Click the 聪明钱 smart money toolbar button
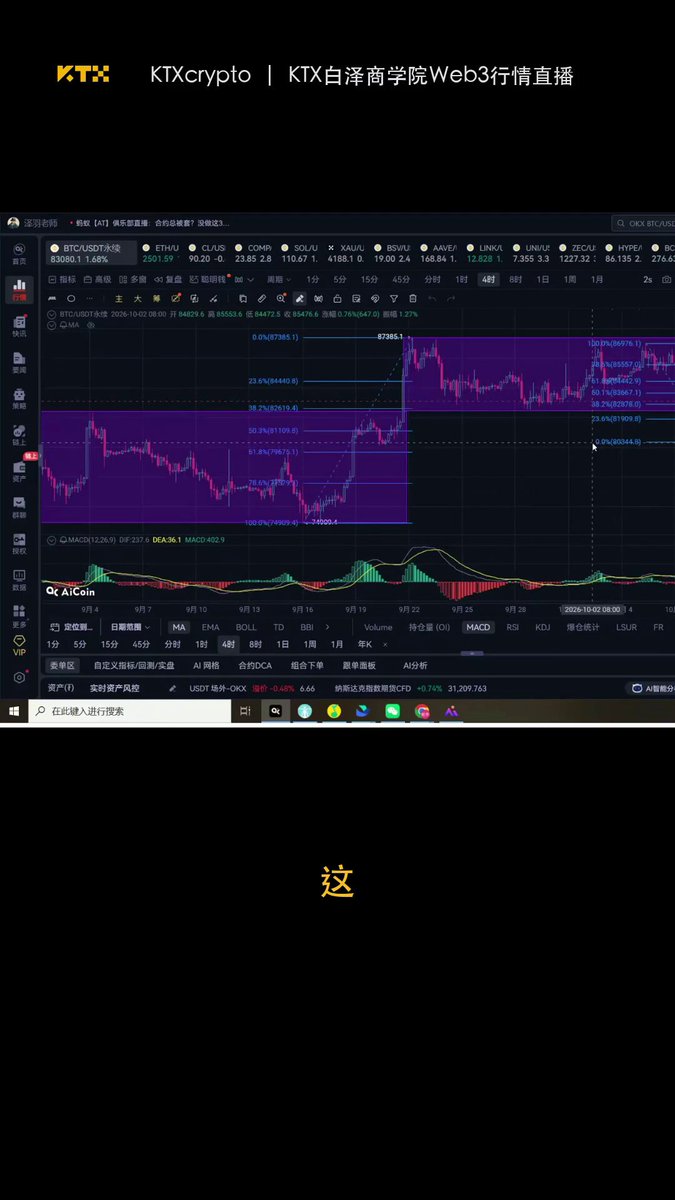Viewport: 675px width, 1200px height. [208, 280]
